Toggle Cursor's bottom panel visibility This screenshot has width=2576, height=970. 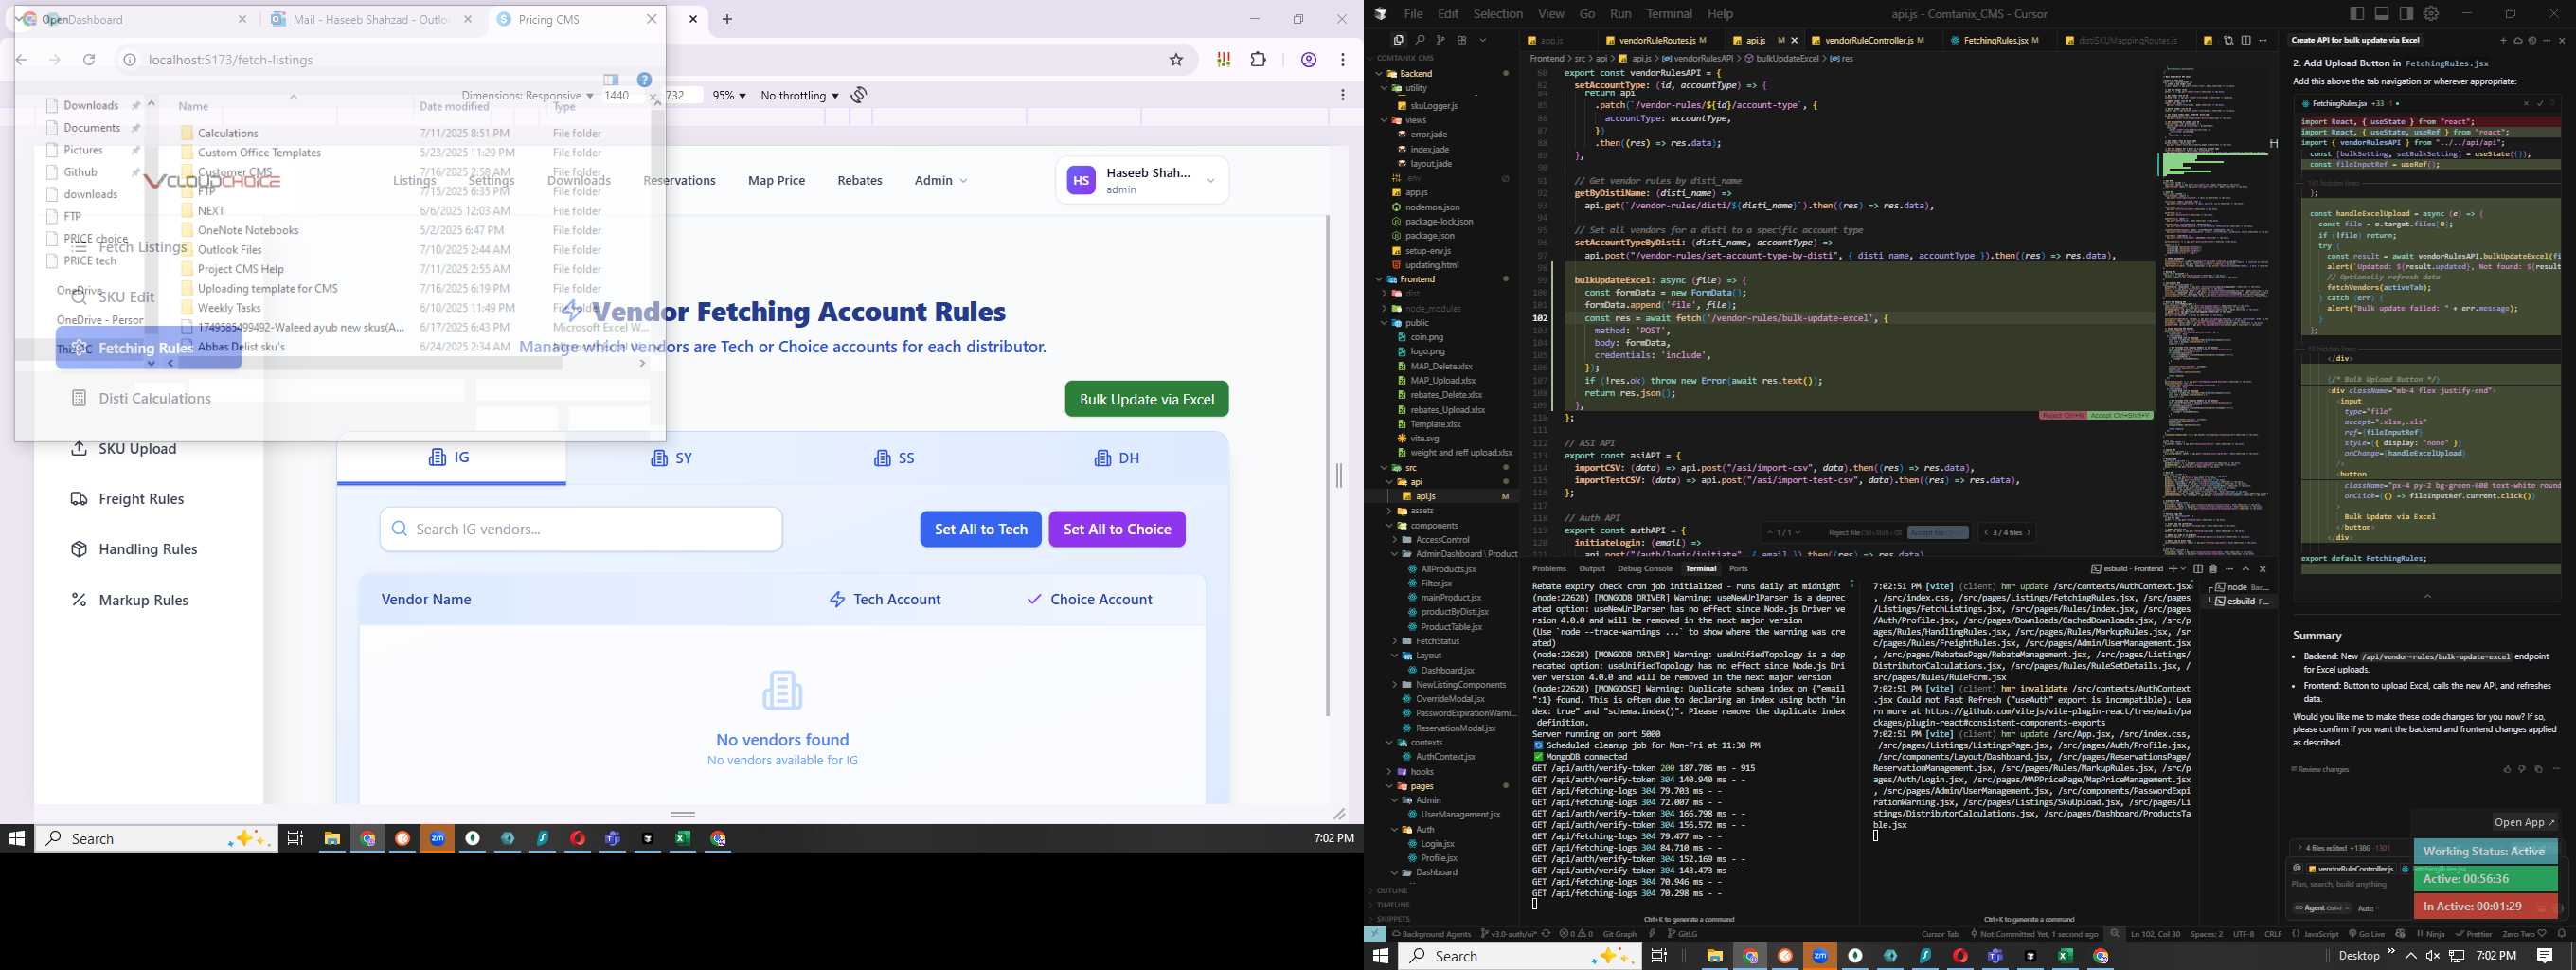[x=2382, y=14]
